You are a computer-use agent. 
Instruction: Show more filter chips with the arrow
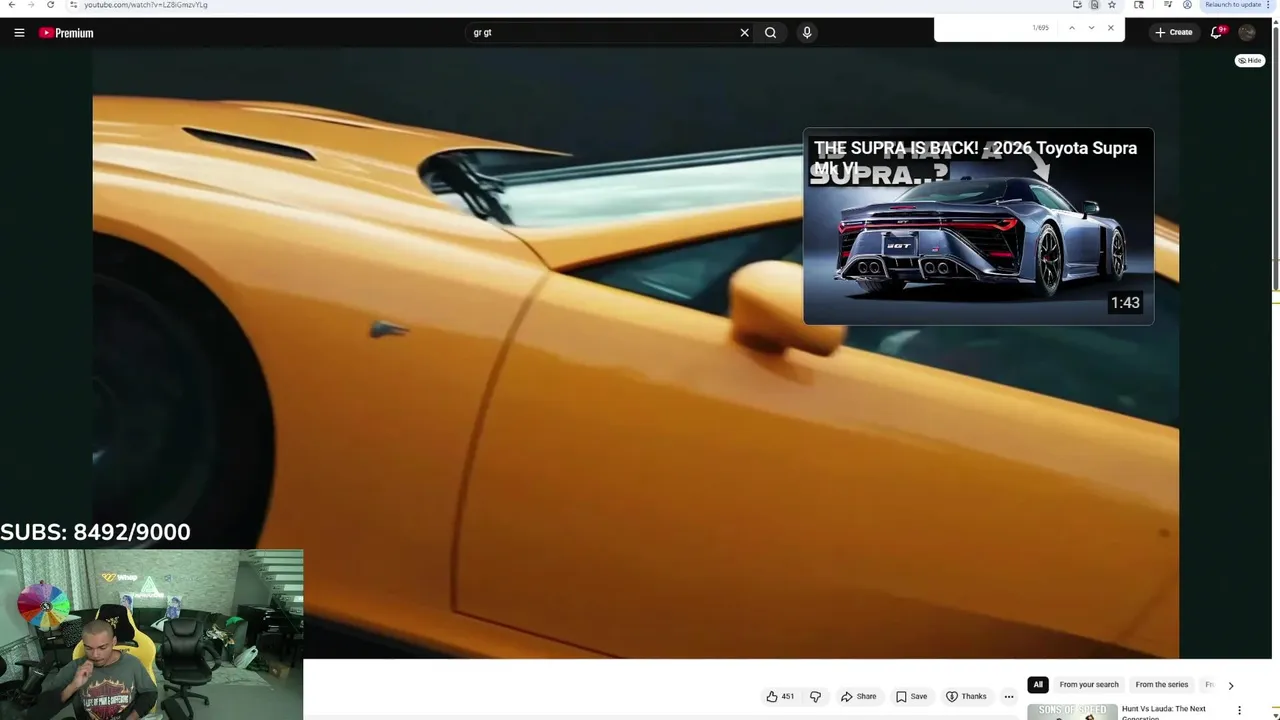pyautogui.click(x=1231, y=686)
